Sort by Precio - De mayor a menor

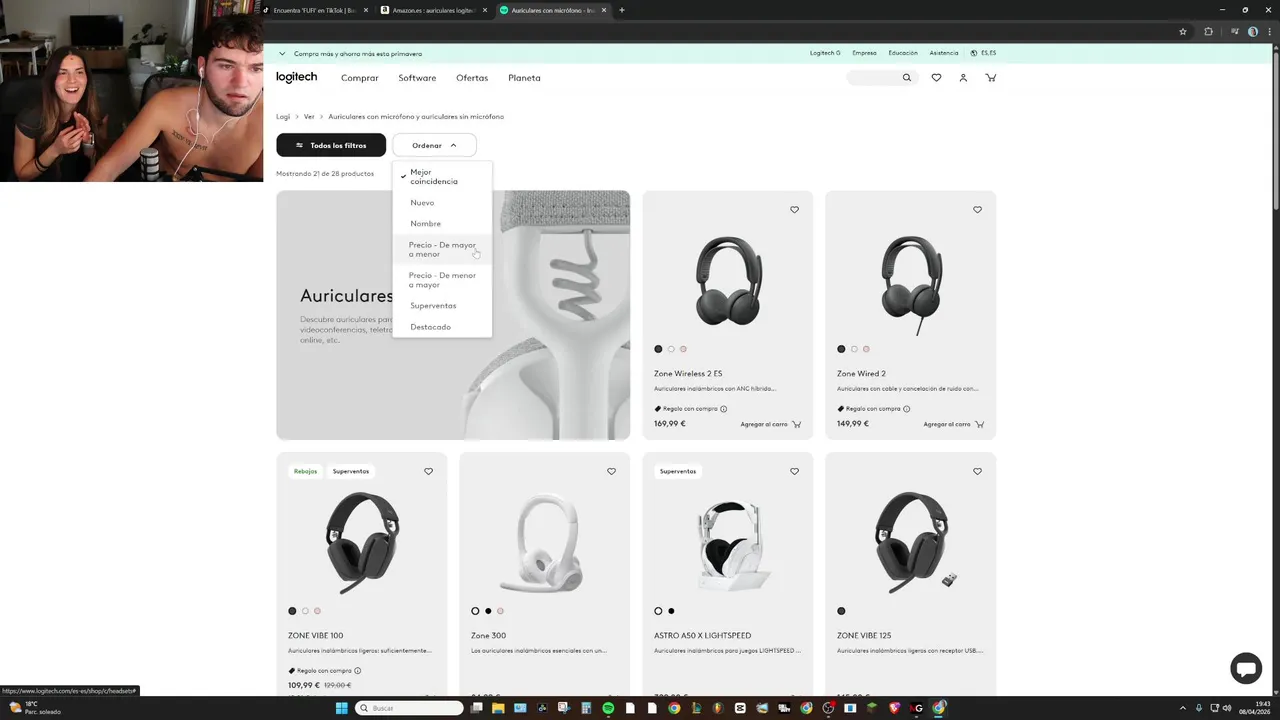pyautogui.click(x=442, y=249)
